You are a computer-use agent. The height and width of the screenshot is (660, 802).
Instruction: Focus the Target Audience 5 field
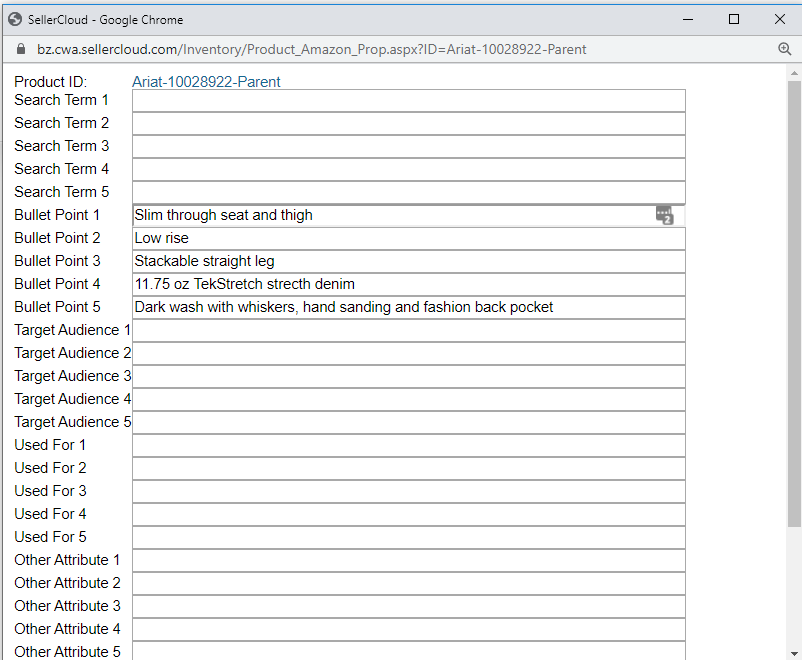(x=409, y=423)
